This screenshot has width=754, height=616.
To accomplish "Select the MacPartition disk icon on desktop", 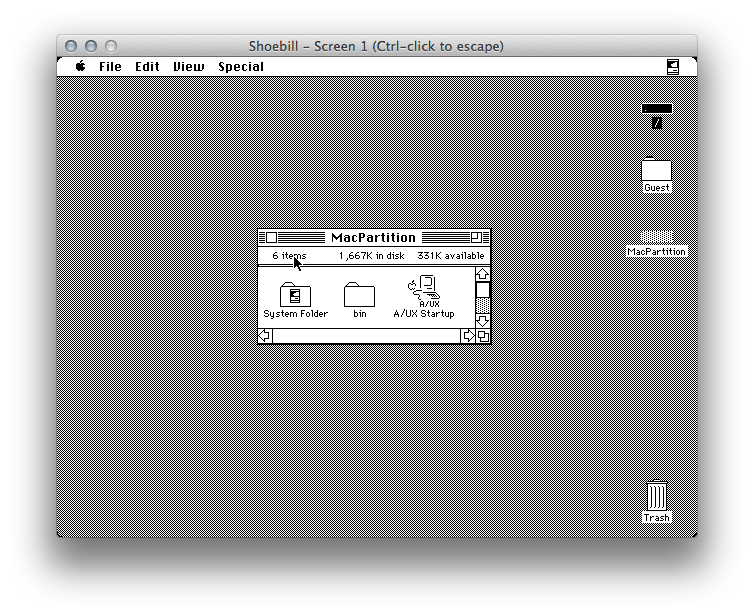I will coord(657,236).
